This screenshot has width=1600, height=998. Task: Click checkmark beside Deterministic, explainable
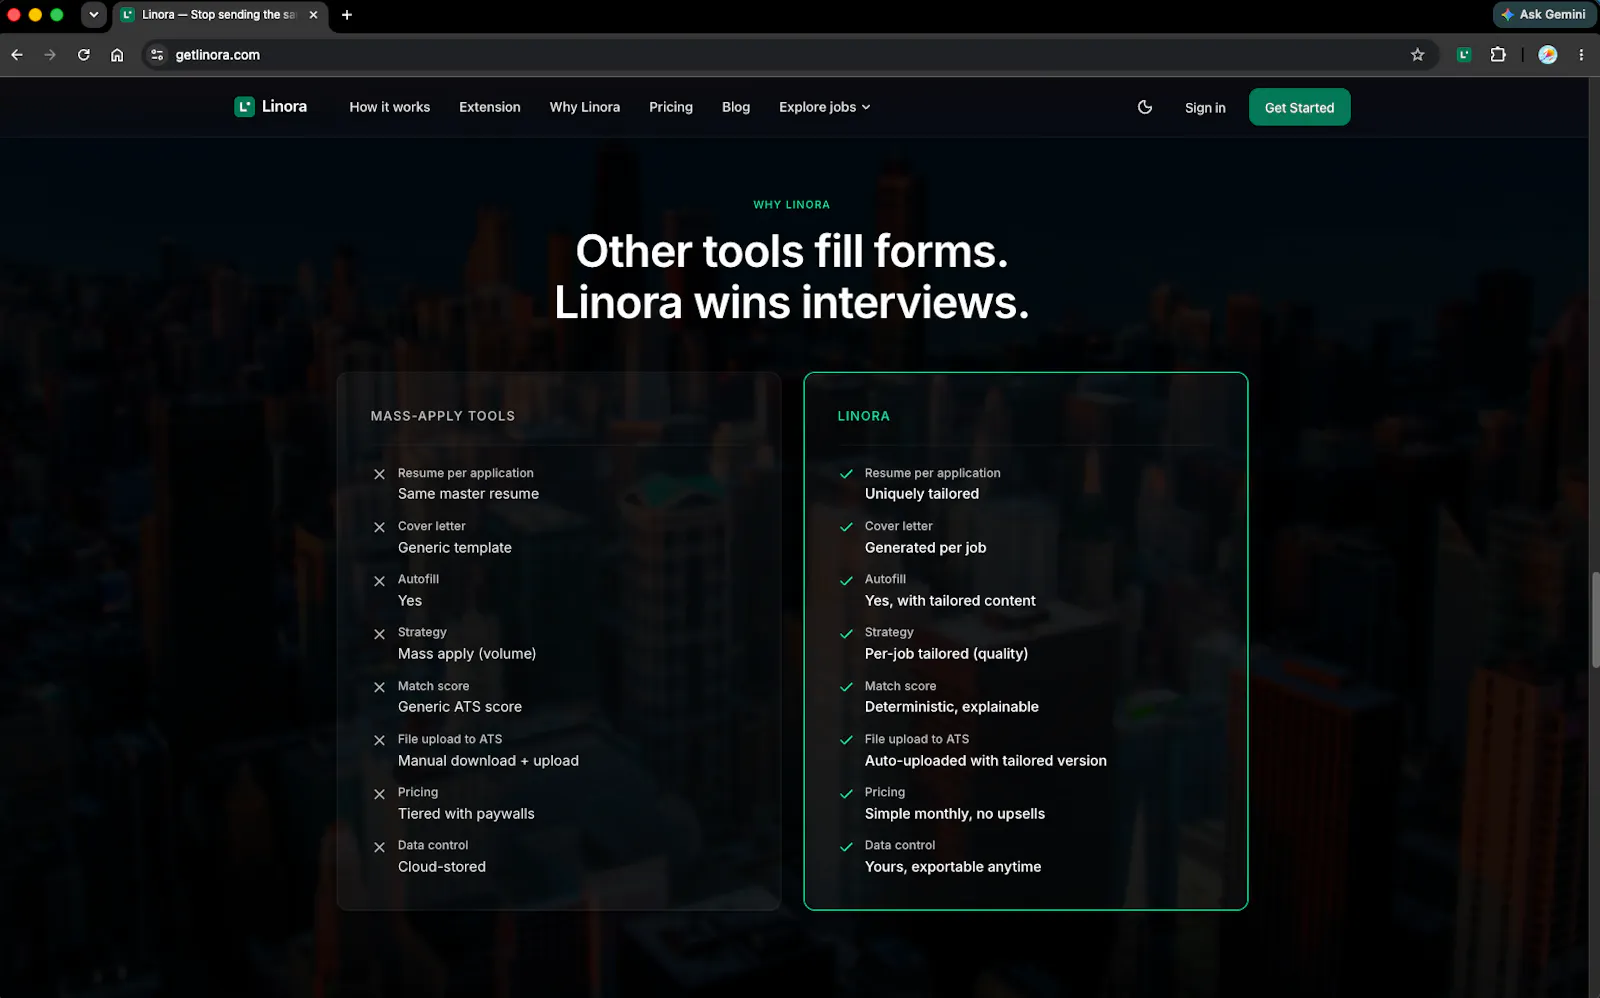tap(846, 687)
